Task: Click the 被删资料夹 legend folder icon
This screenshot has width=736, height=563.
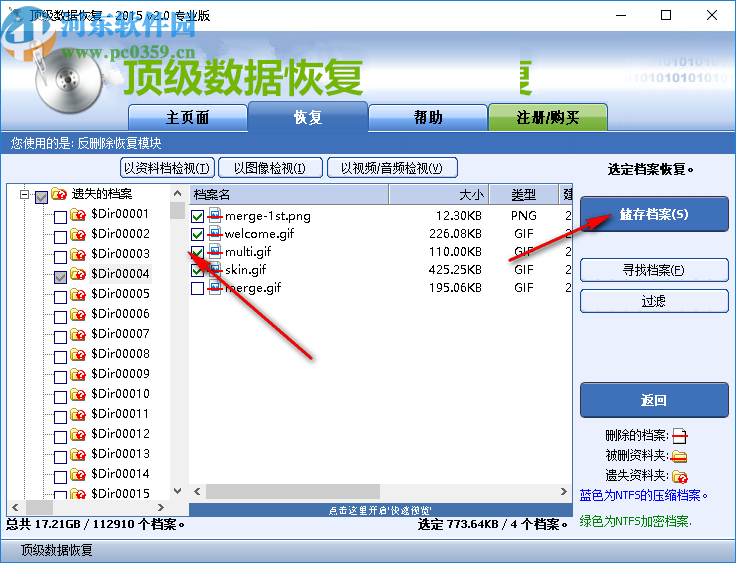Action: coord(679,456)
